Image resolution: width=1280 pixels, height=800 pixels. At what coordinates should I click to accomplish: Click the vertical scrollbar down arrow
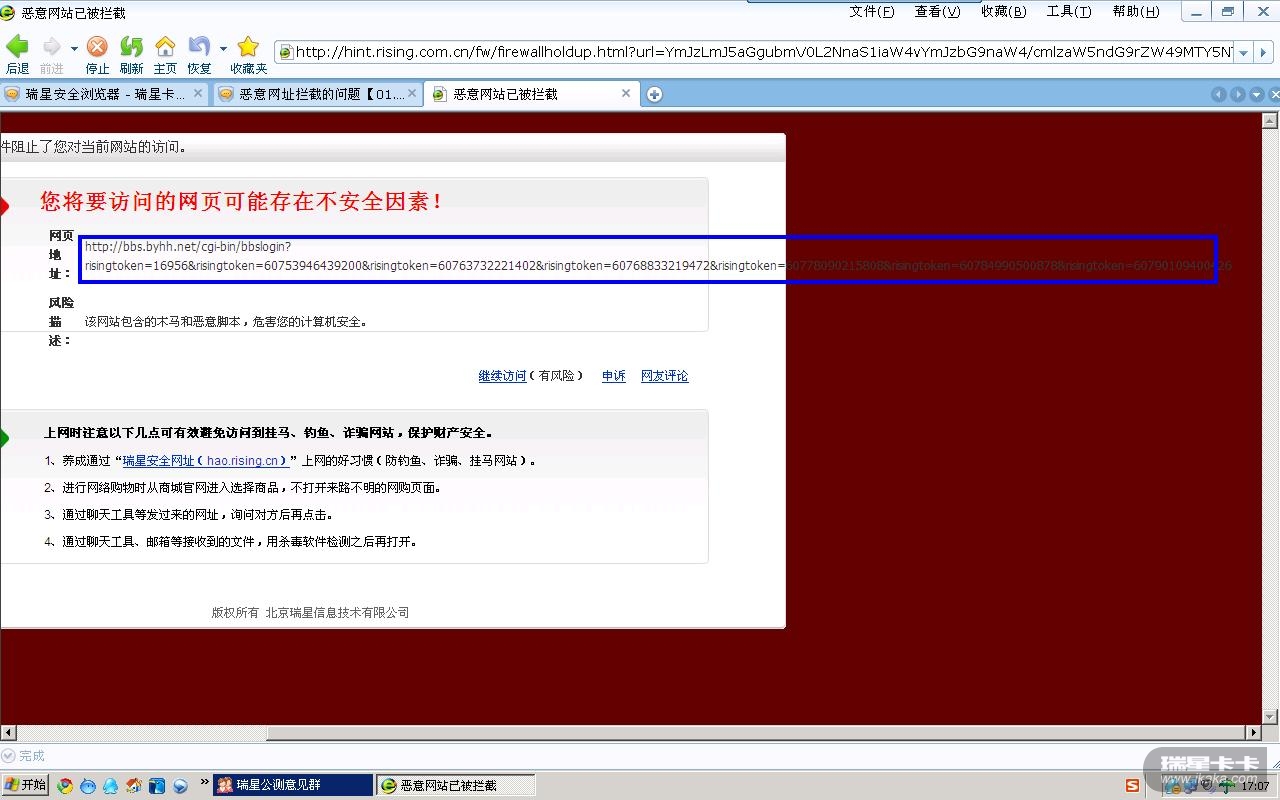point(1271,716)
